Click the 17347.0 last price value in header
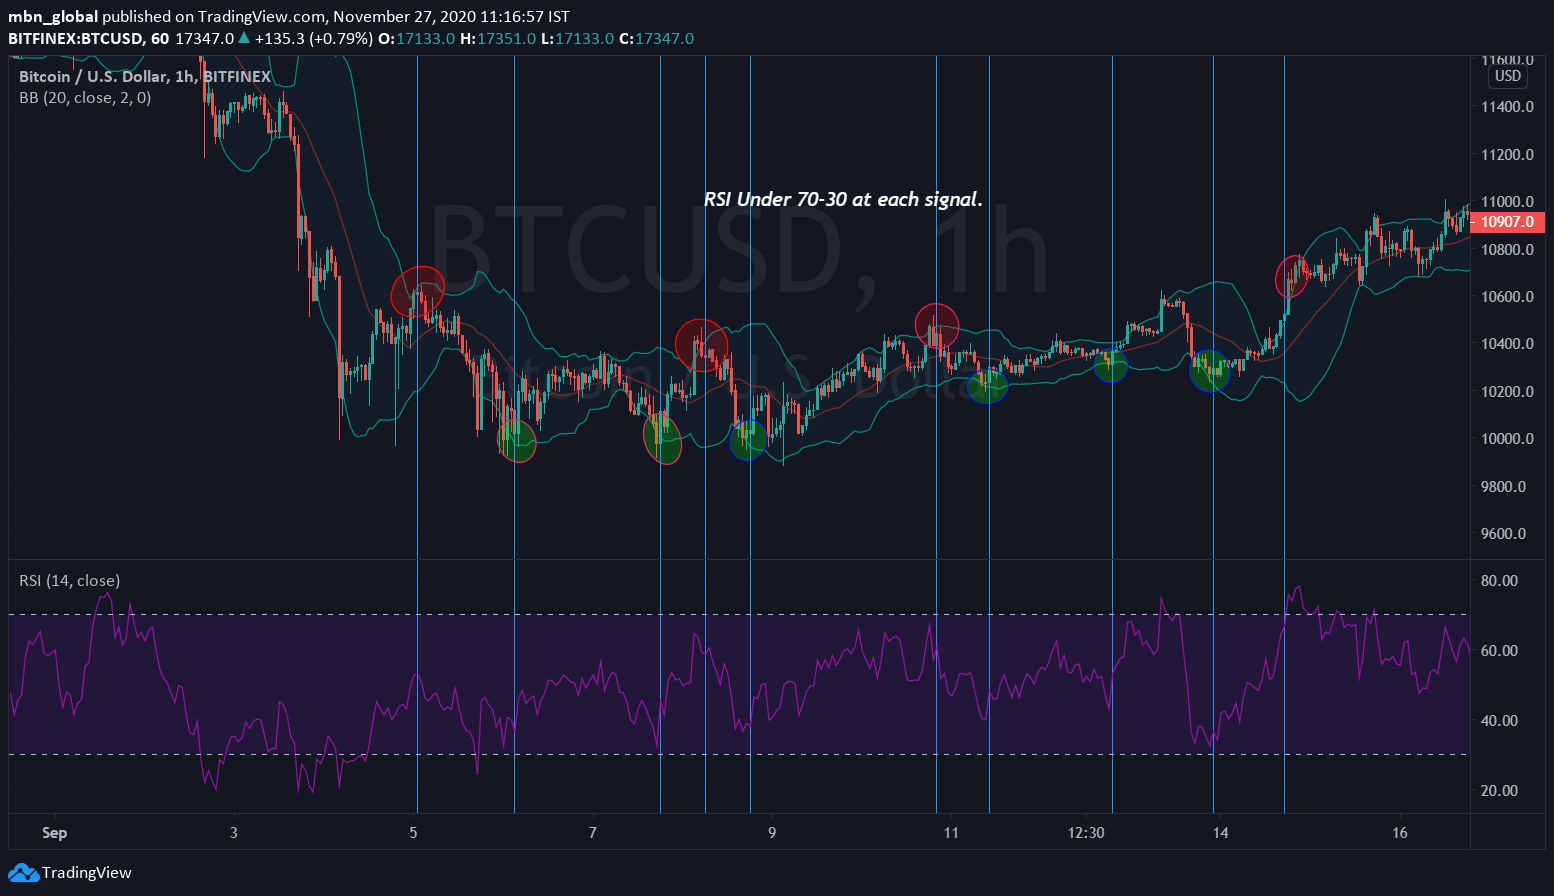 (x=204, y=39)
